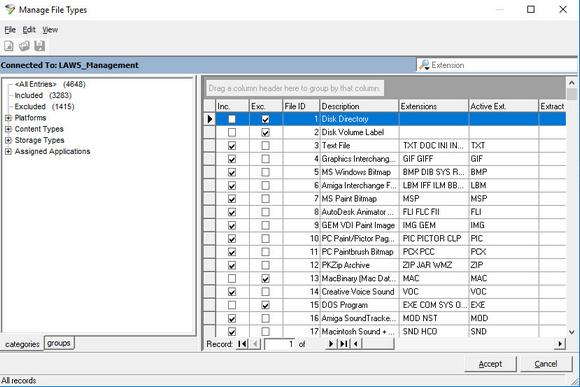
Task: Open the View menu
Action: point(50,30)
